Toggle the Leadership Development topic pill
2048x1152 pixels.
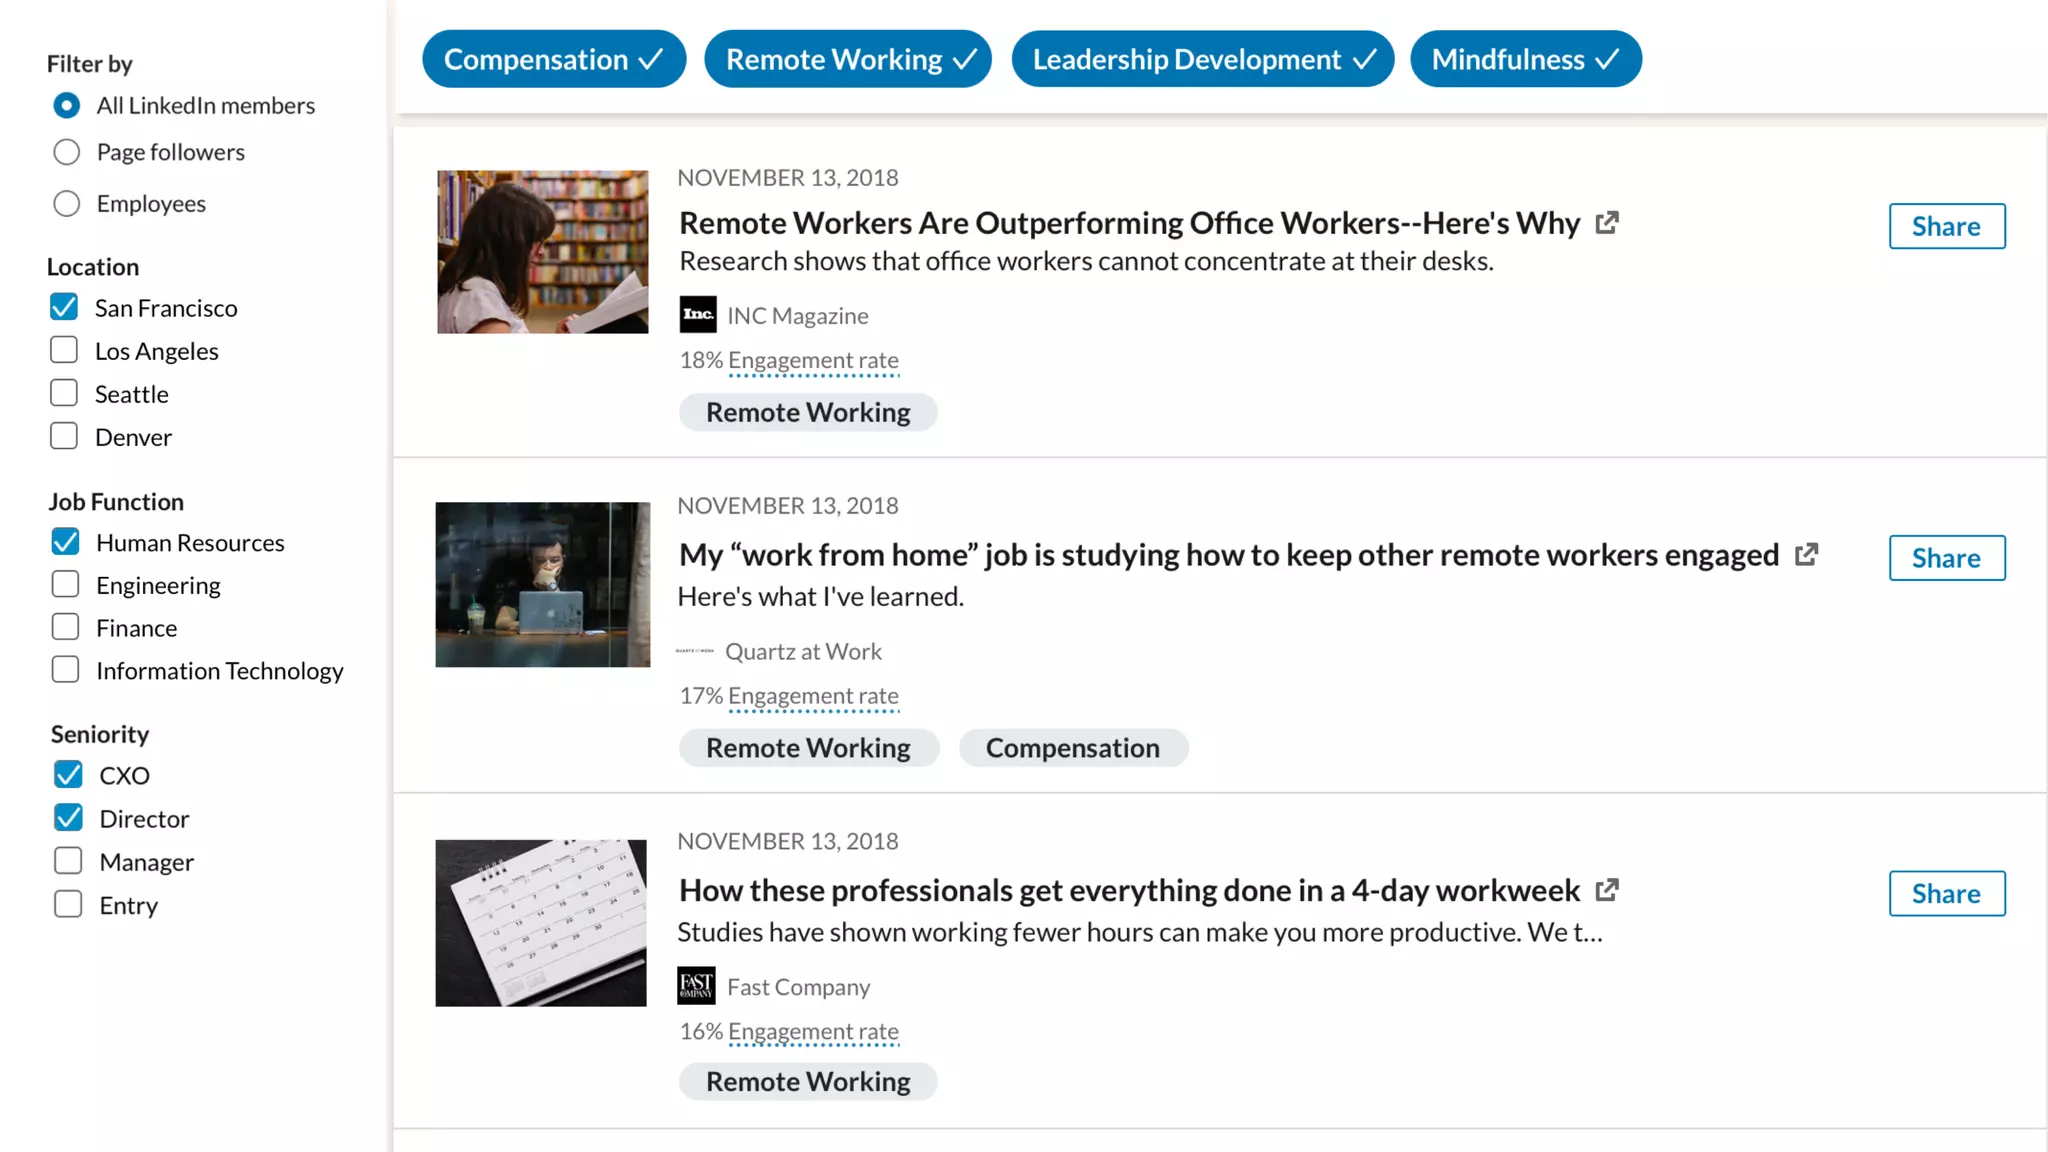click(x=1202, y=59)
